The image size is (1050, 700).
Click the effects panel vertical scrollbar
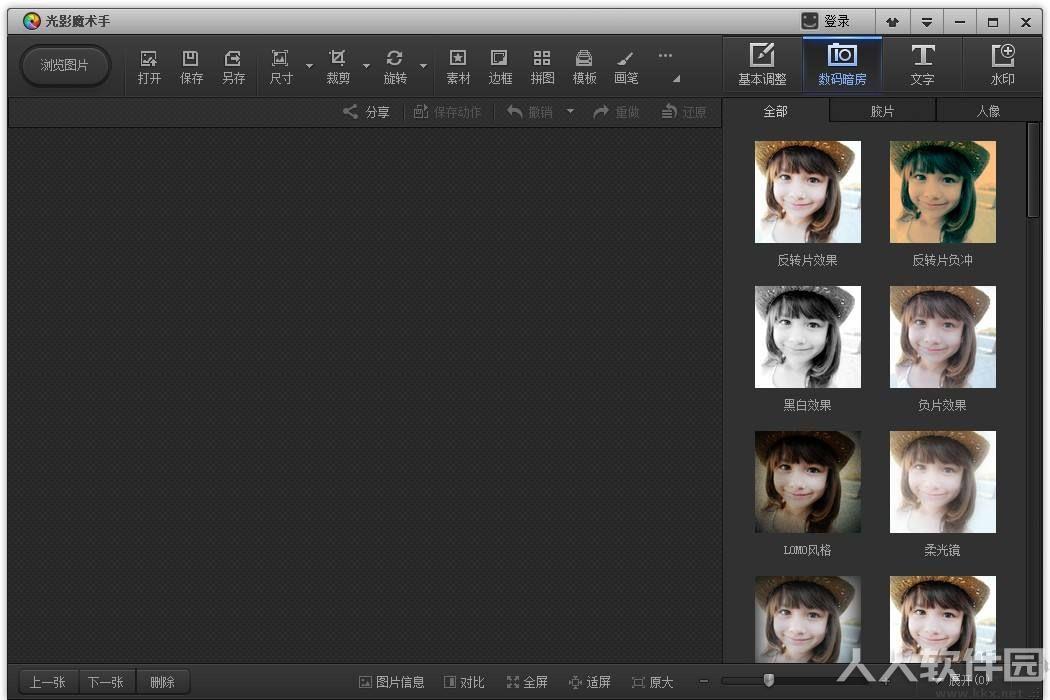point(1033,171)
